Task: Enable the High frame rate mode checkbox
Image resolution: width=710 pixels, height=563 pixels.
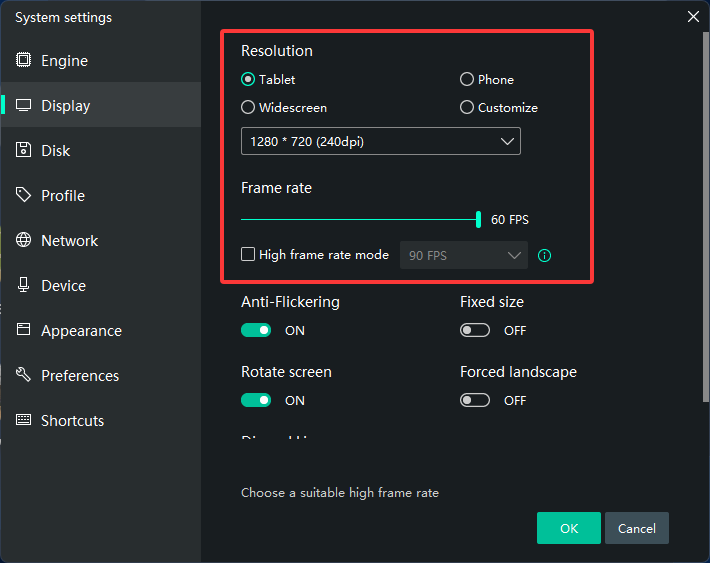Action: coord(248,255)
